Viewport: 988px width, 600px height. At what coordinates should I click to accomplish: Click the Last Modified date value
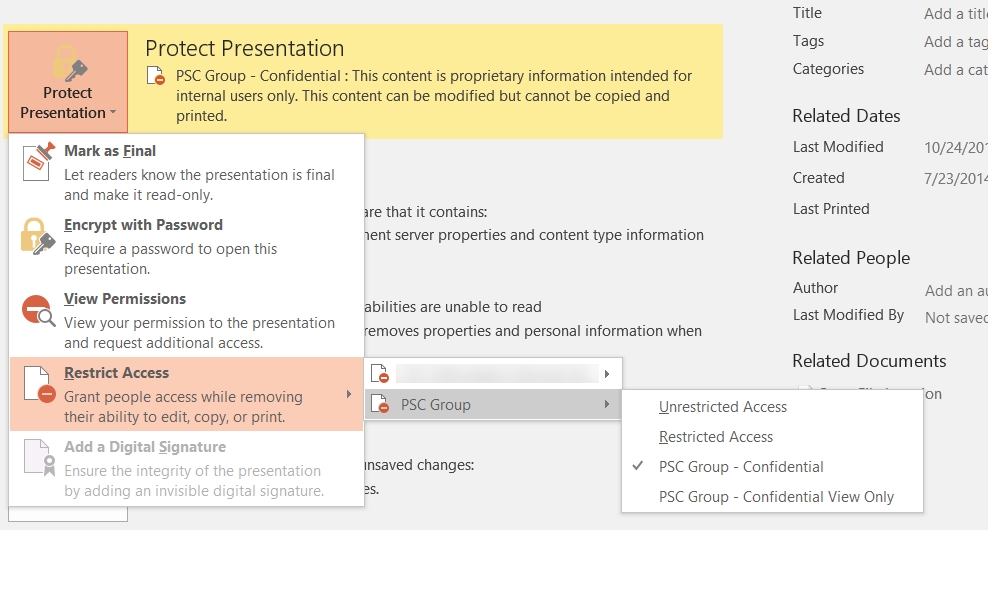[x=955, y=147]
